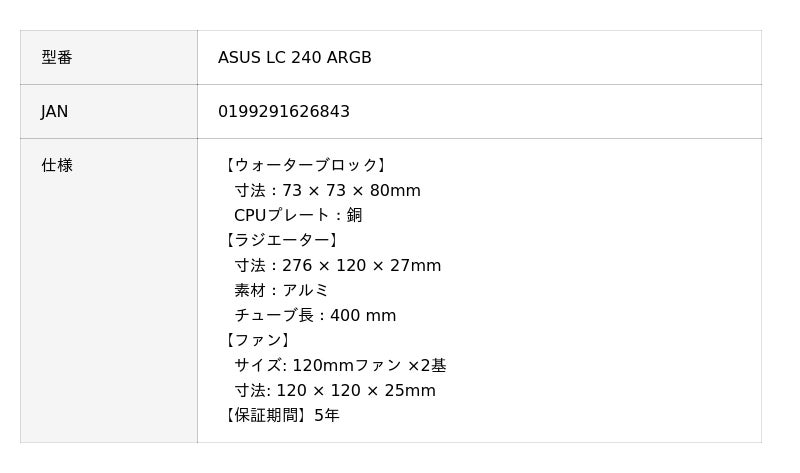Image resolution: width=800 pixels, height=473 pixels.
Task: Click the JAN label cell
Action: pyautogui.click(x=109, y=111)
